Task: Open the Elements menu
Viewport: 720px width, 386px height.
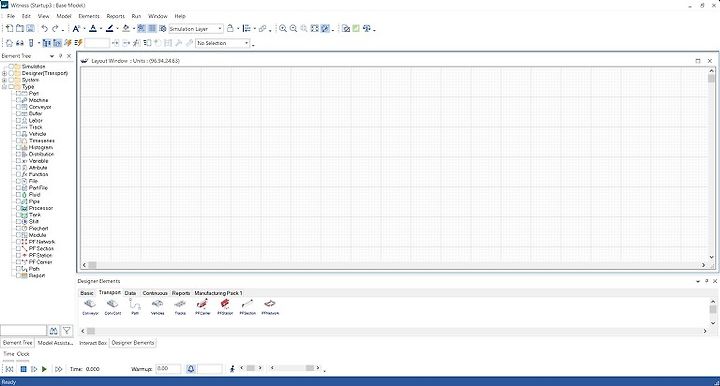Action: [89, 16]
